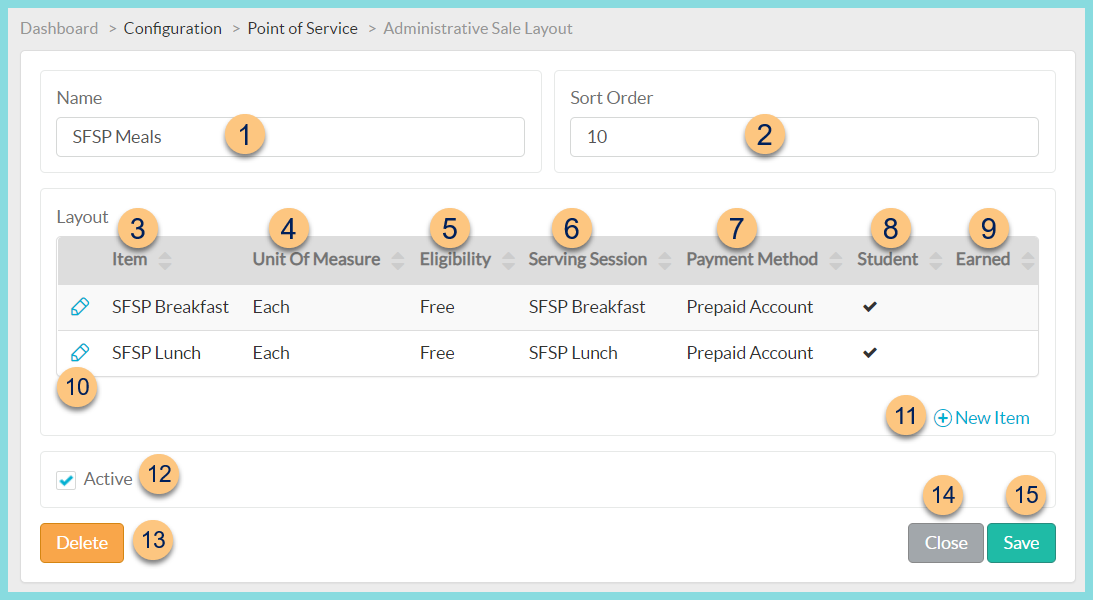Open the Configuration breadcrumb
Viewport: 1093px width, 600px height.
172,28
